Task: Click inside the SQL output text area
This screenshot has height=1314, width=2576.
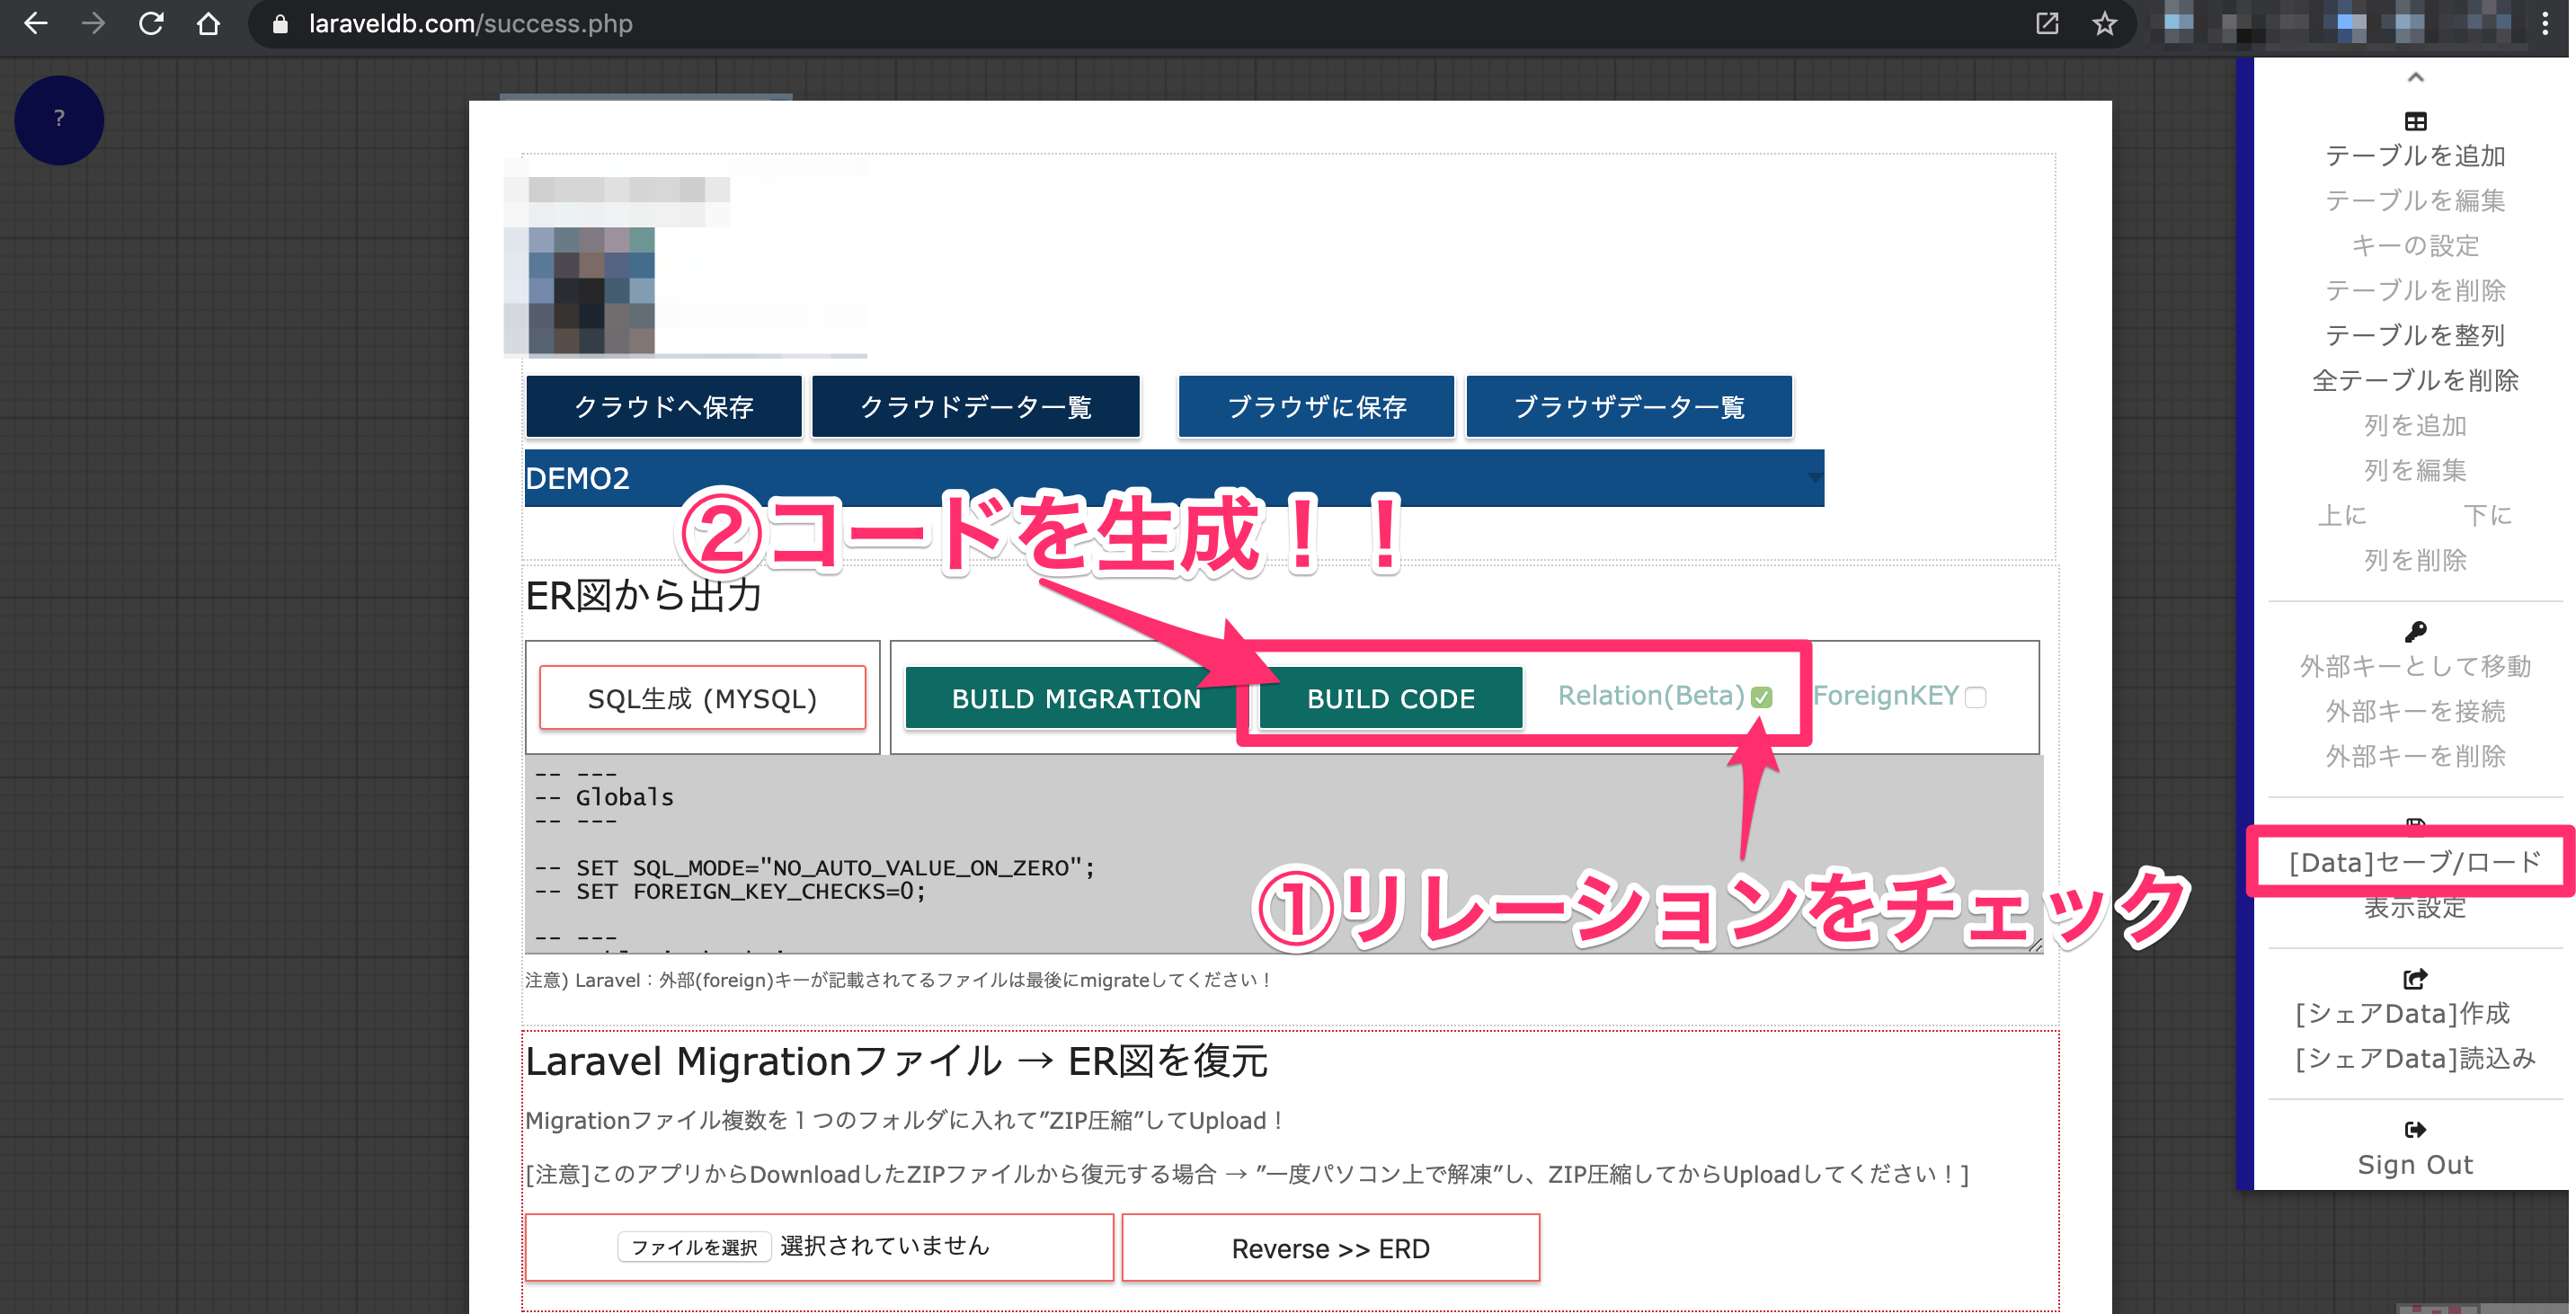Action: 1283,854
